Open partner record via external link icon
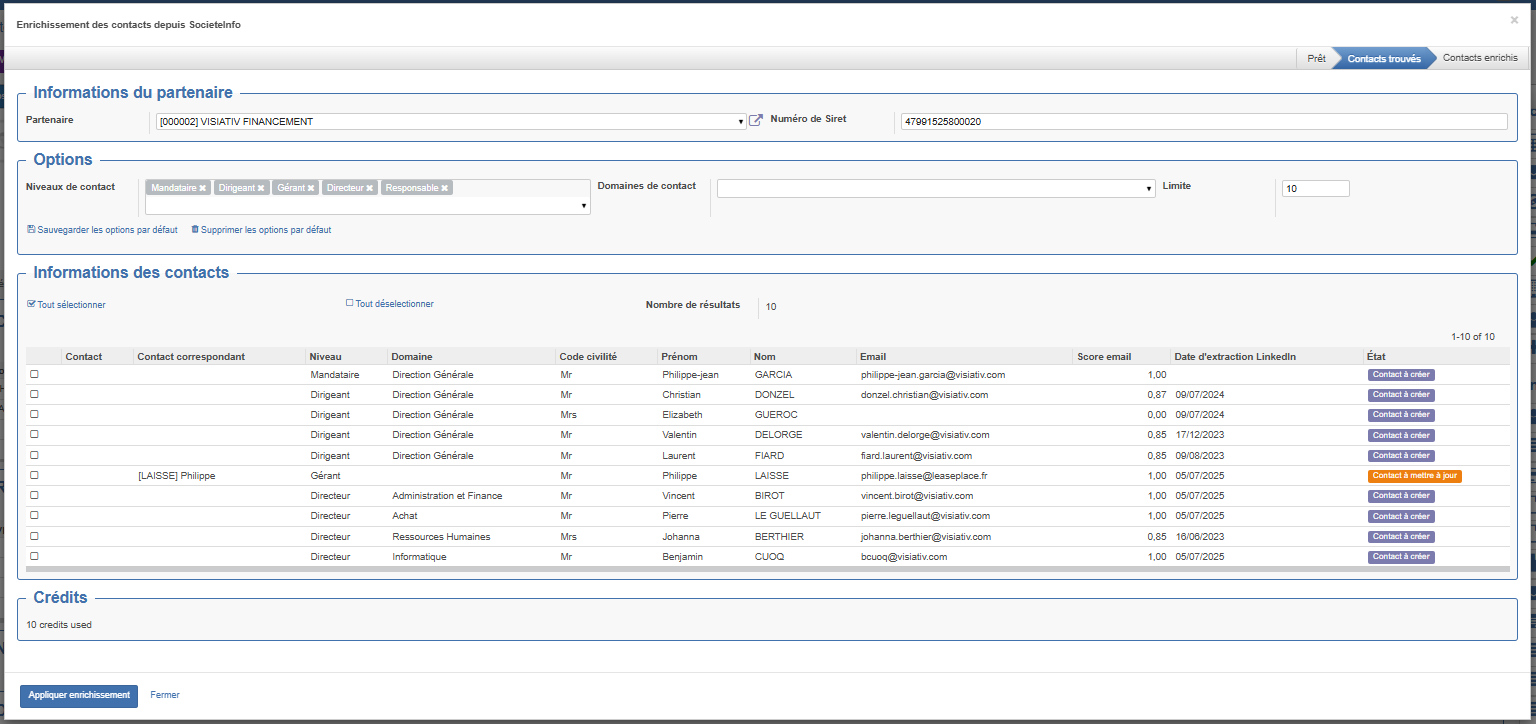Screen dimensions: 1536x724 756,121
